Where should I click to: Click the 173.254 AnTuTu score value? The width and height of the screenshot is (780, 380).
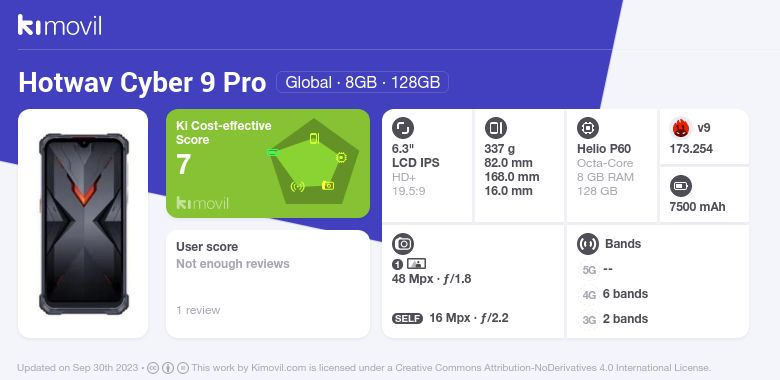pyautogui.click(x=691, y=149)
